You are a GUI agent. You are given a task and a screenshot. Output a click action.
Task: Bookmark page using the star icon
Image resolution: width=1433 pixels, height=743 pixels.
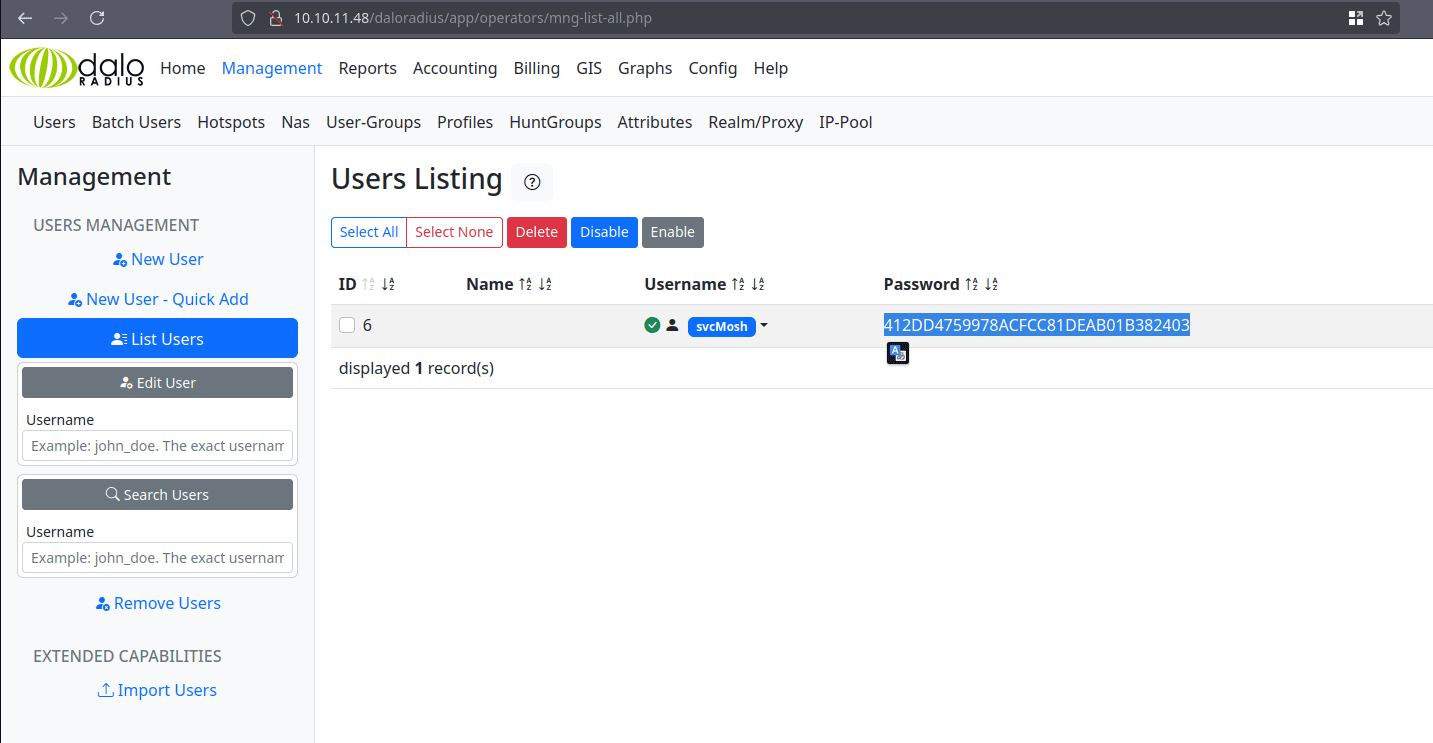click(x=1384, y=18)
